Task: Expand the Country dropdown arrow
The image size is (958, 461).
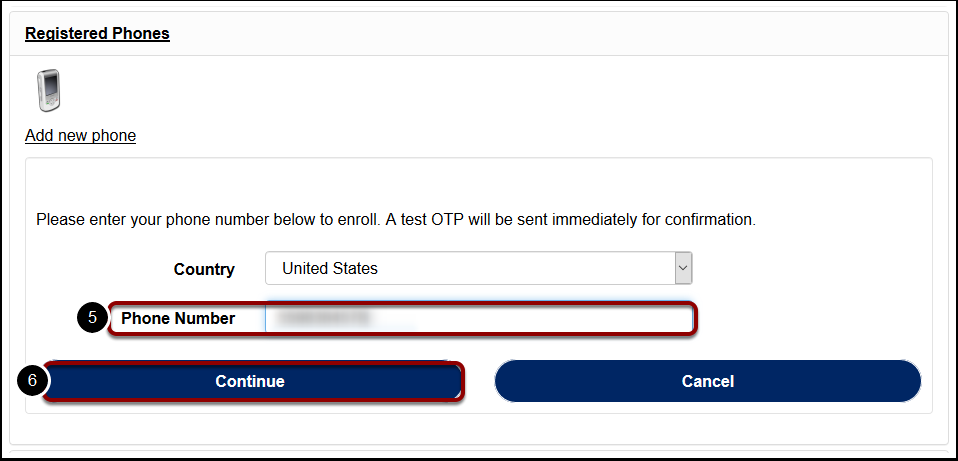Action: (x=683, y=268)
